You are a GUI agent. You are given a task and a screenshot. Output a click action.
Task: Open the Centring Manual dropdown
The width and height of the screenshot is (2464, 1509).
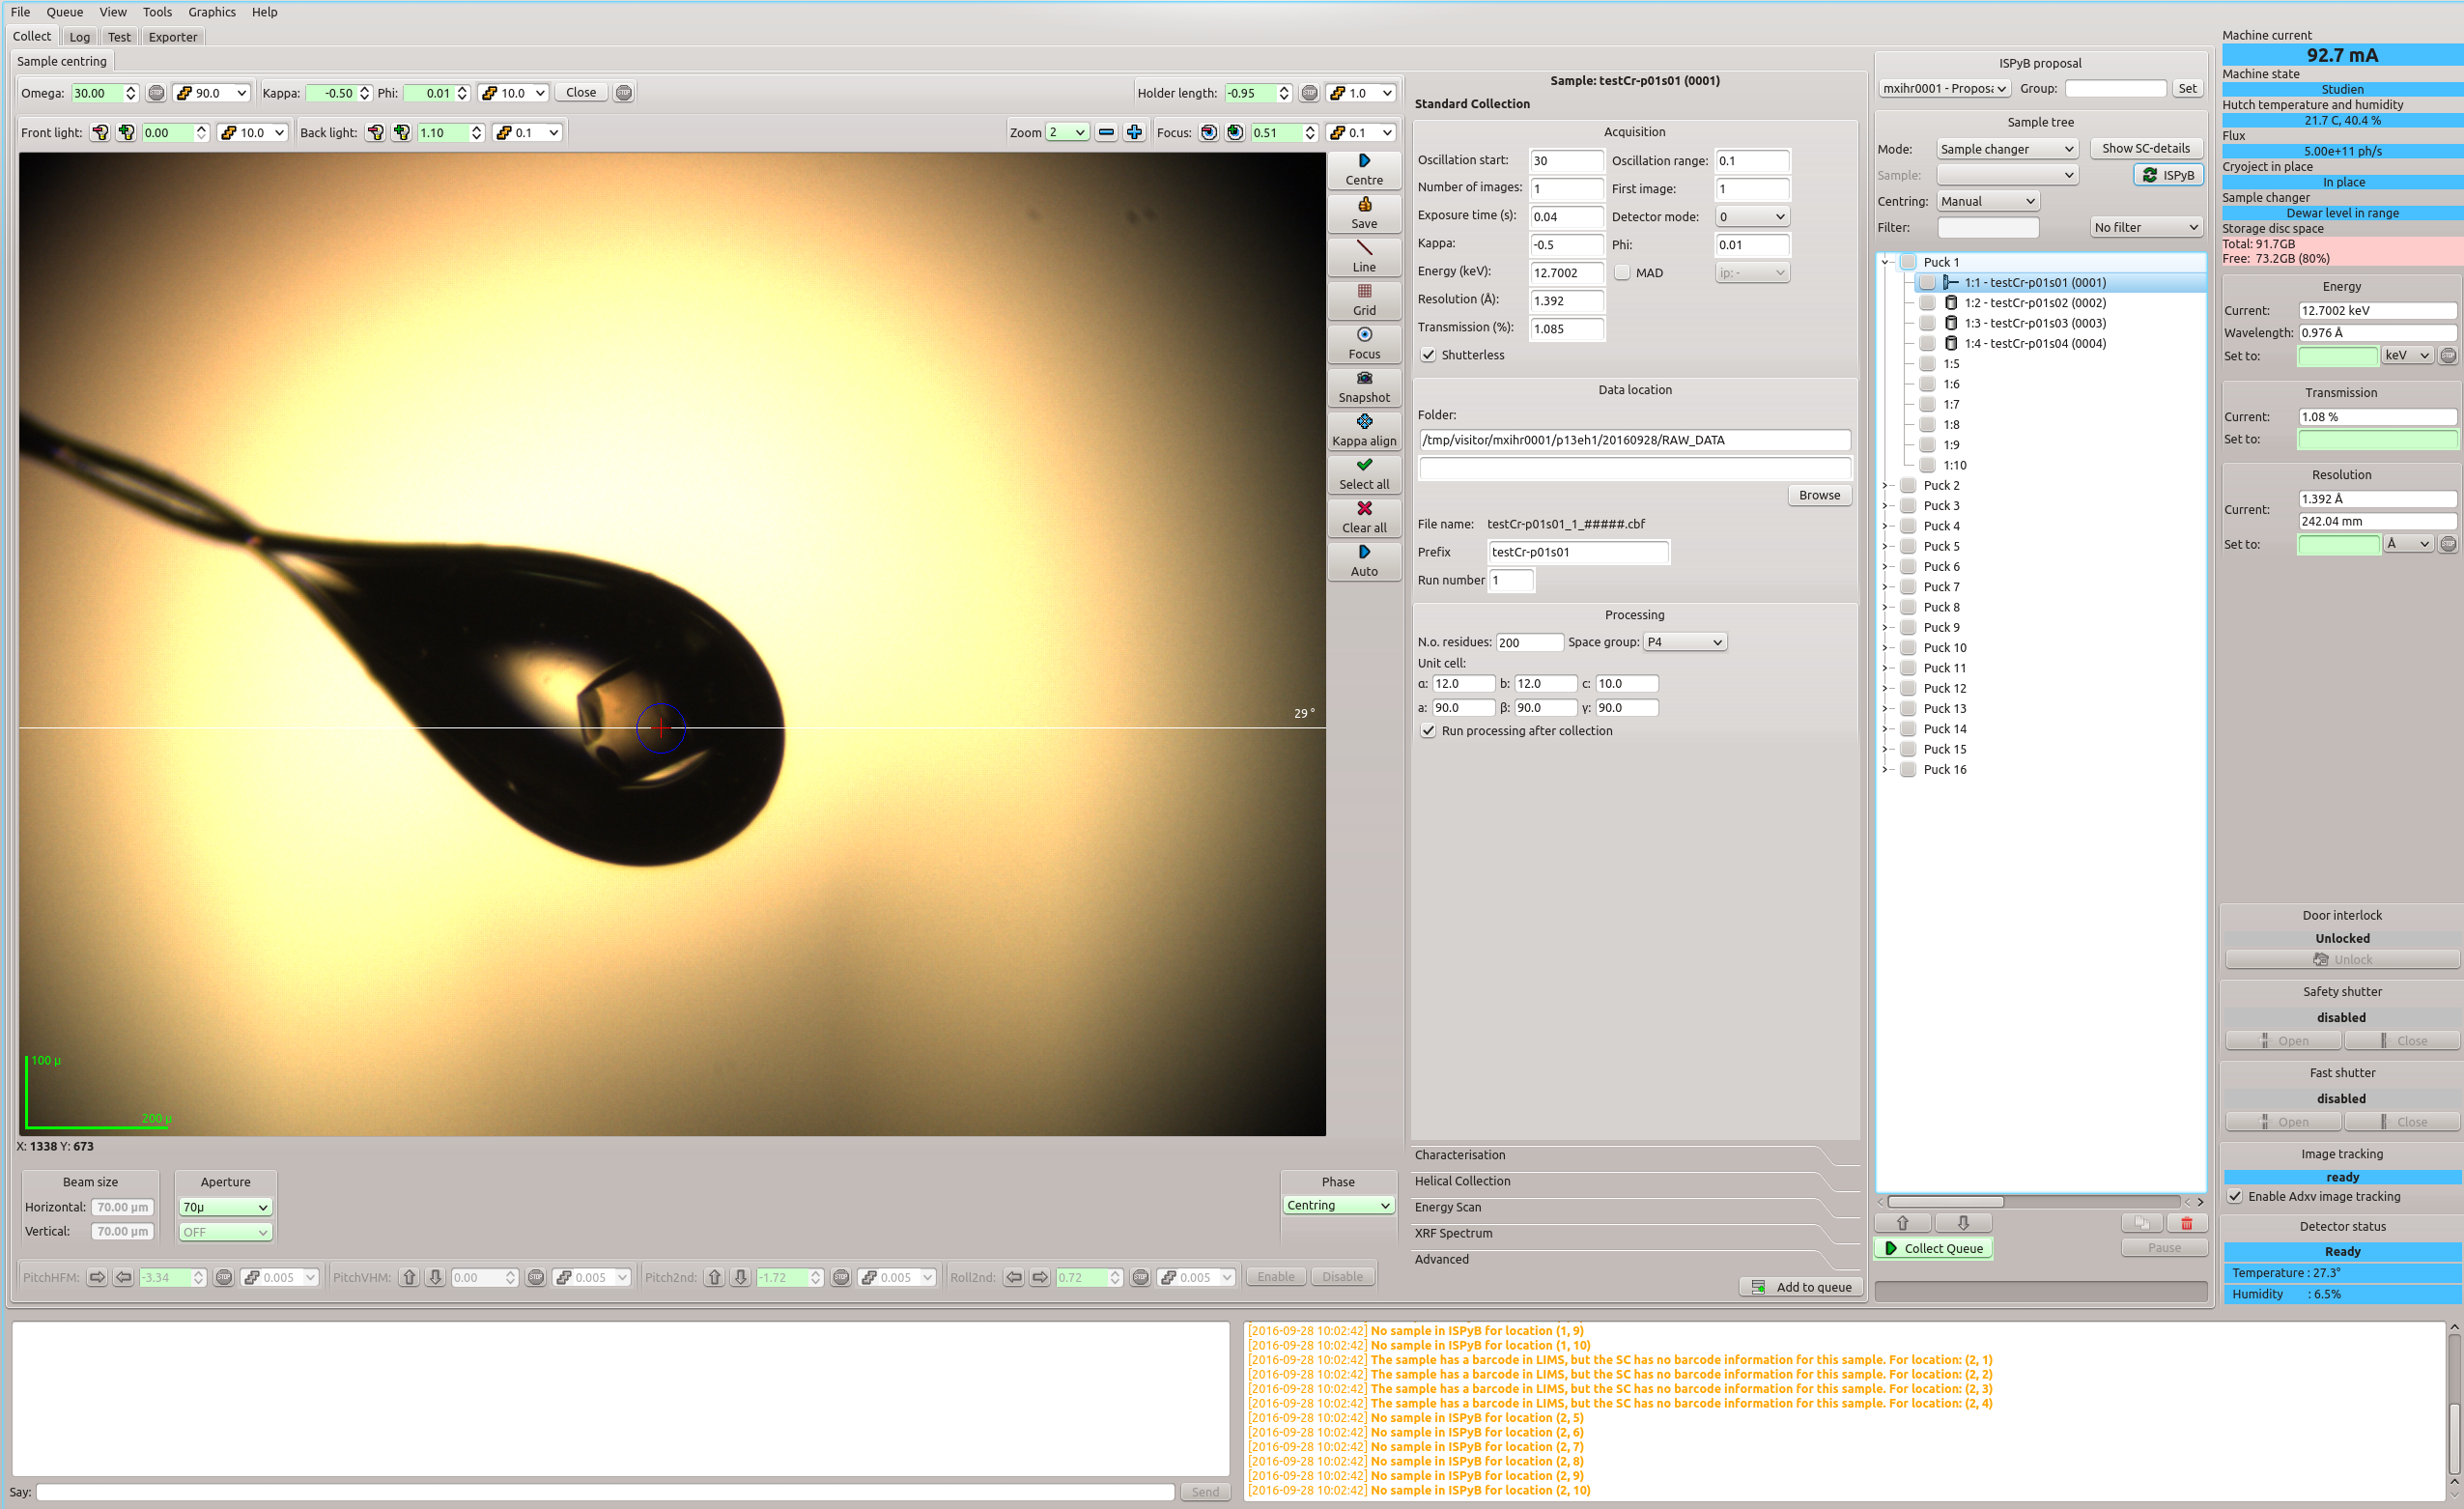pyautogui.click(x=1988, y=201)
